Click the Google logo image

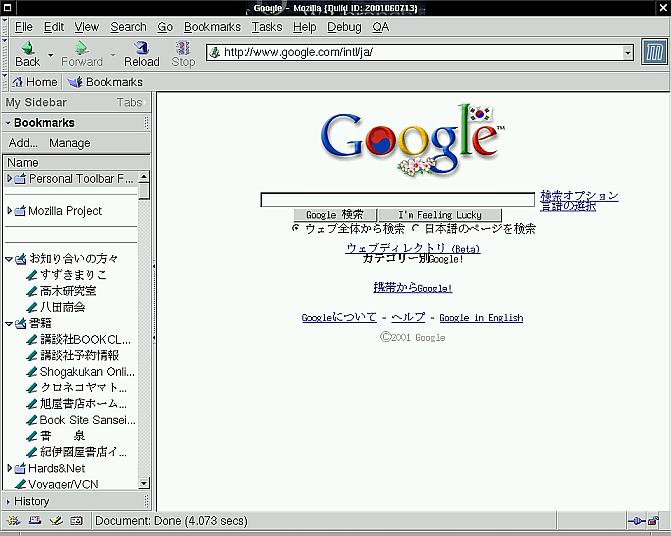point(413,139)
